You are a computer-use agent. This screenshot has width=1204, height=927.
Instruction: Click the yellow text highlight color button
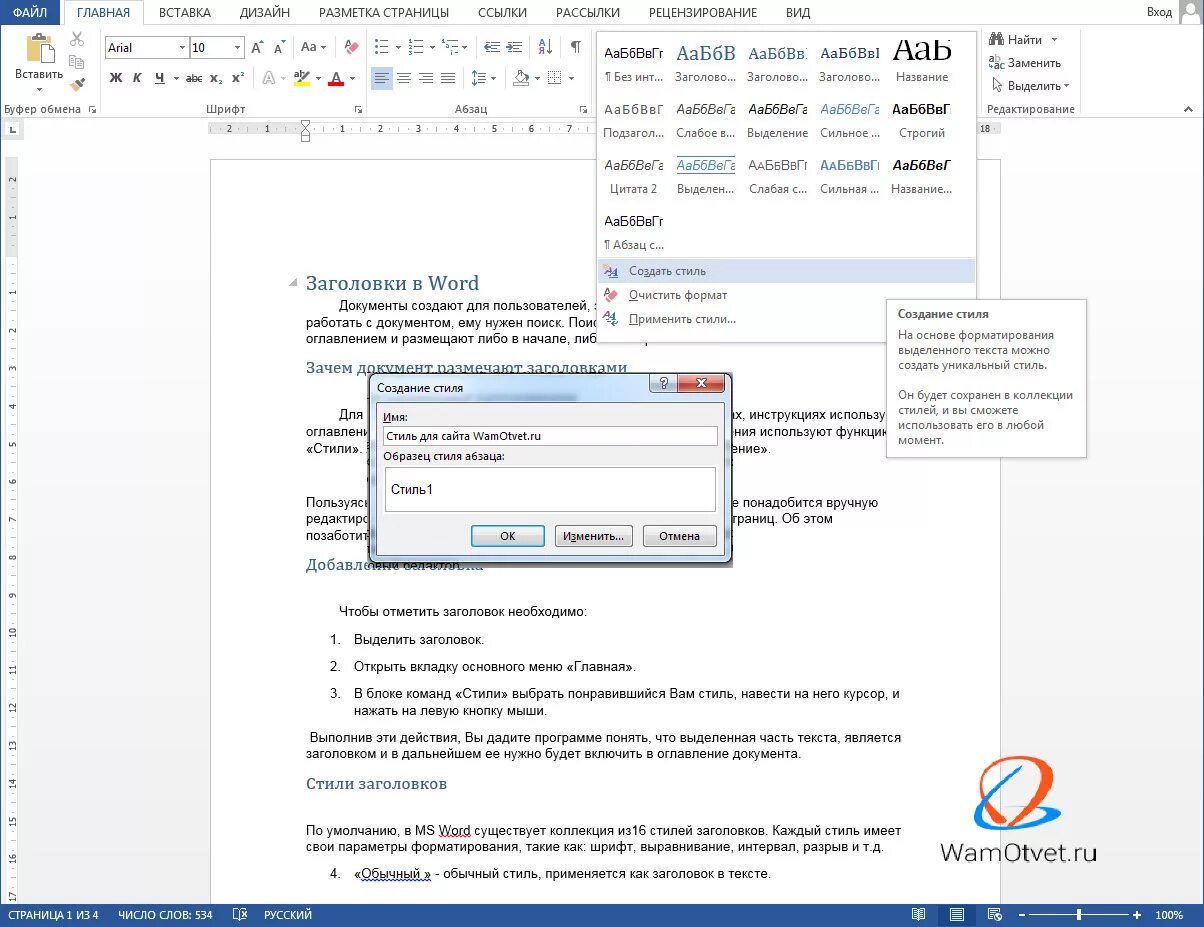301,78
